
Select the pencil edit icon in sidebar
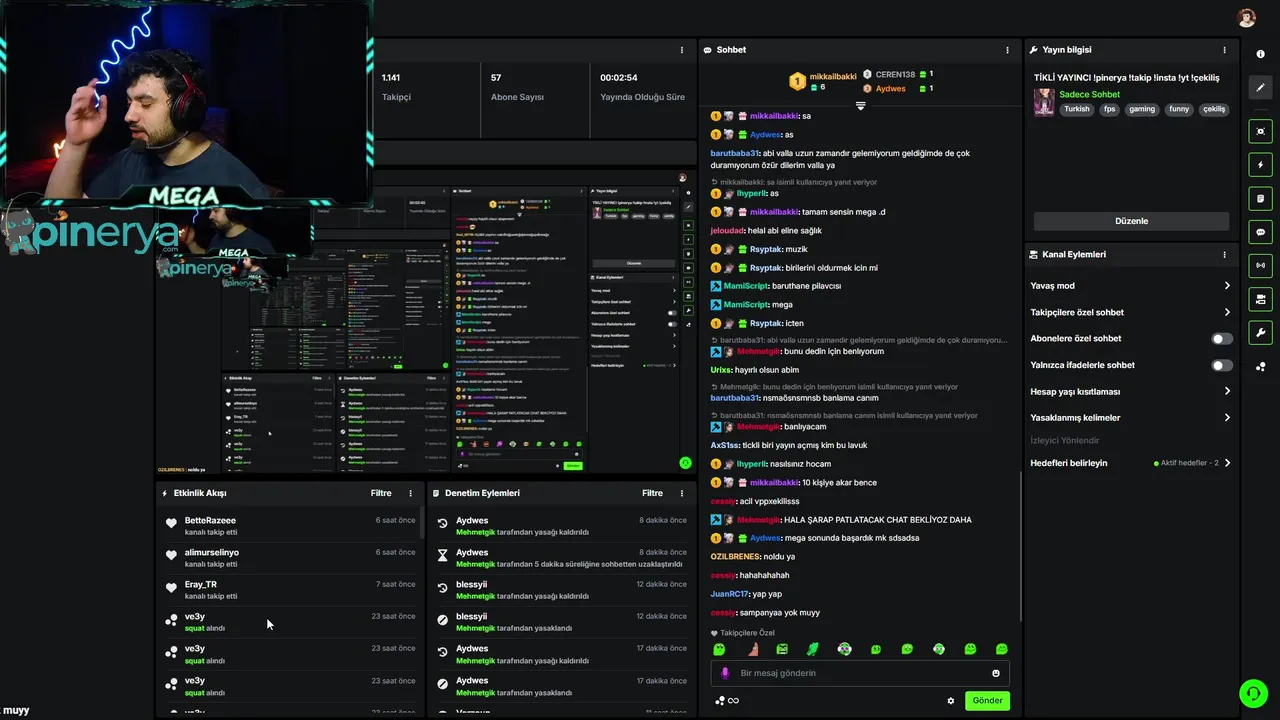click(x=1261, y=88)
